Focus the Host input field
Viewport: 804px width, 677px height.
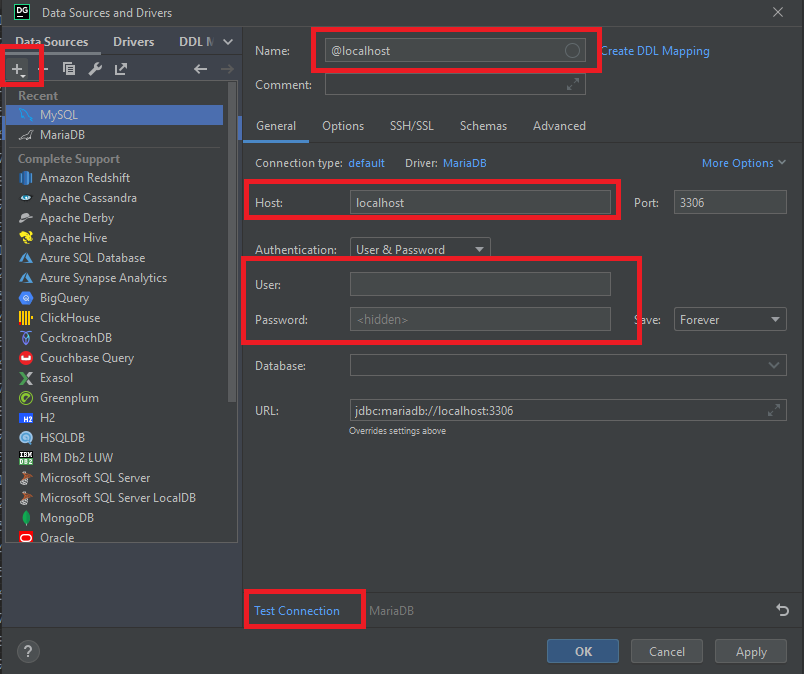pos(480,202)
